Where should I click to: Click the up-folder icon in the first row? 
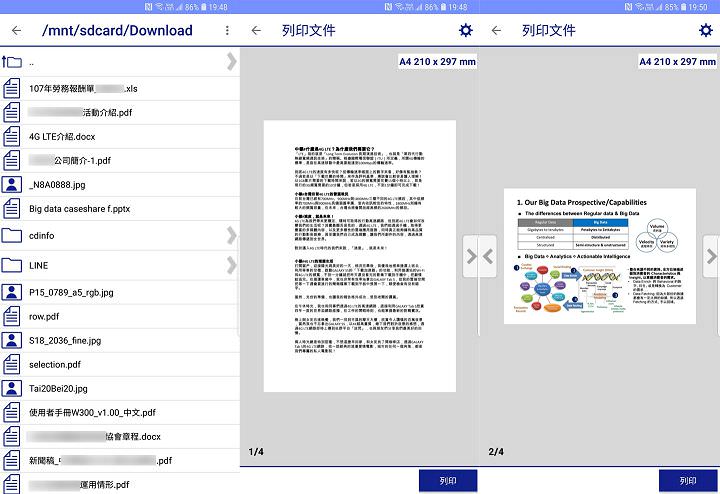11,62
